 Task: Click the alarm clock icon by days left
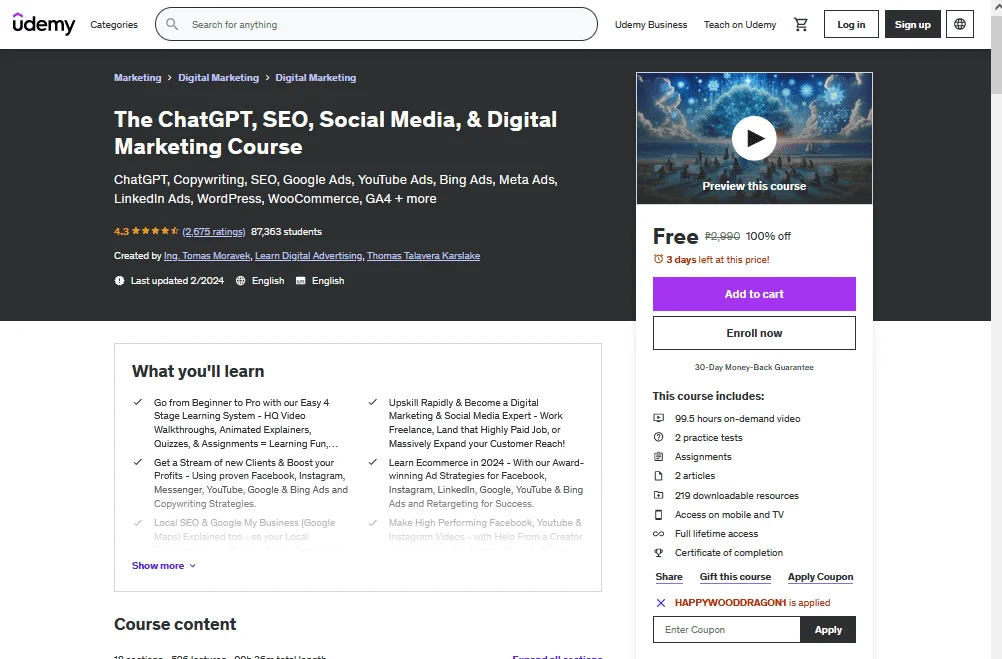658,259
